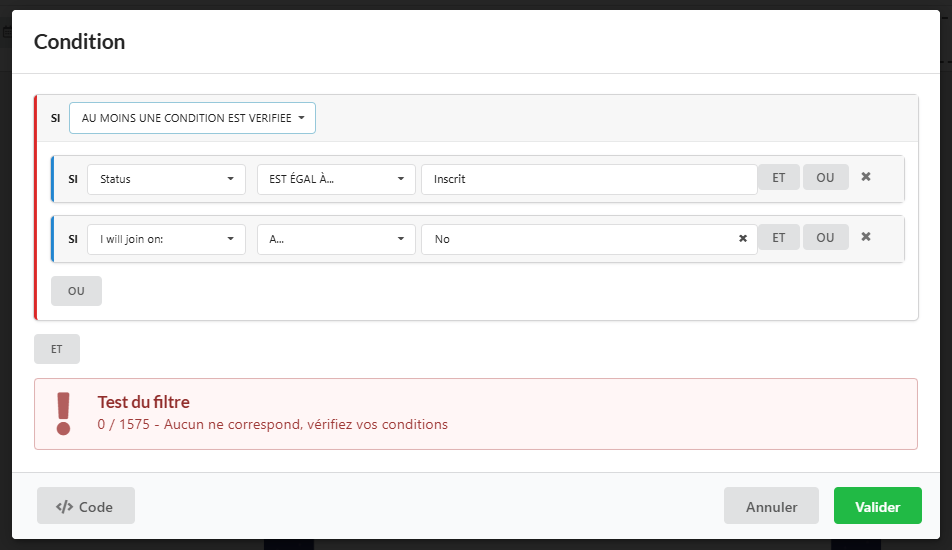Click the 'Inscrit' value input field

click(588, 179)
